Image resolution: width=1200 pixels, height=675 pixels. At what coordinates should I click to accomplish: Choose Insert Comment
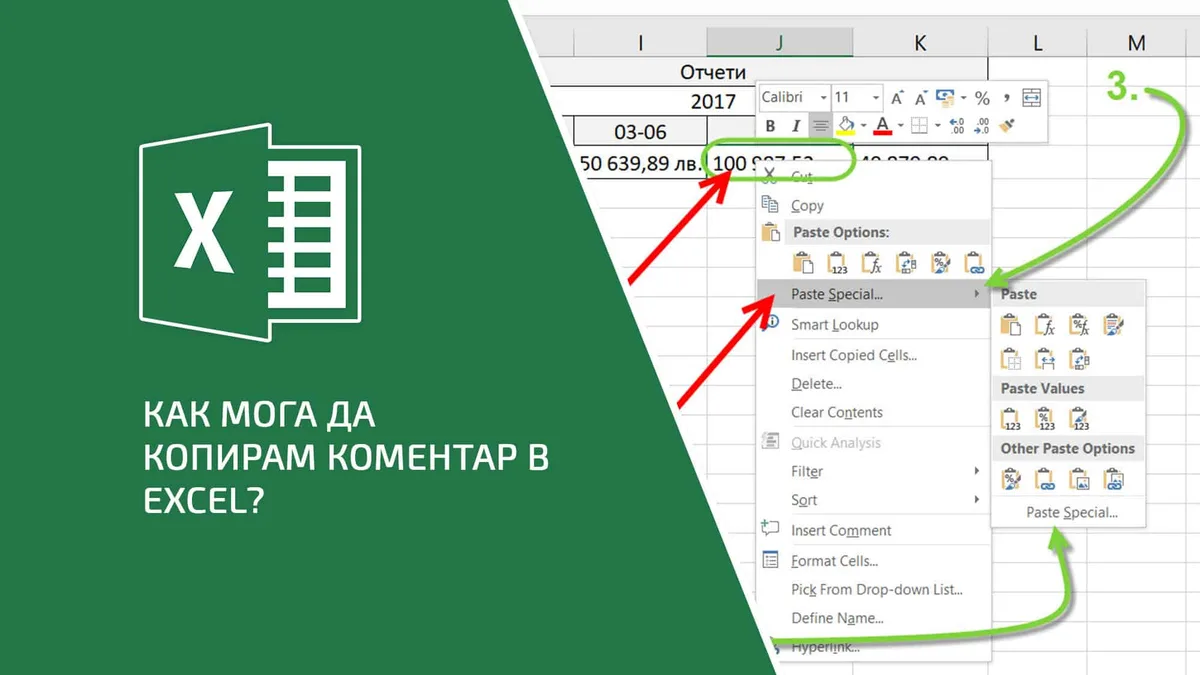click(873, 531)
